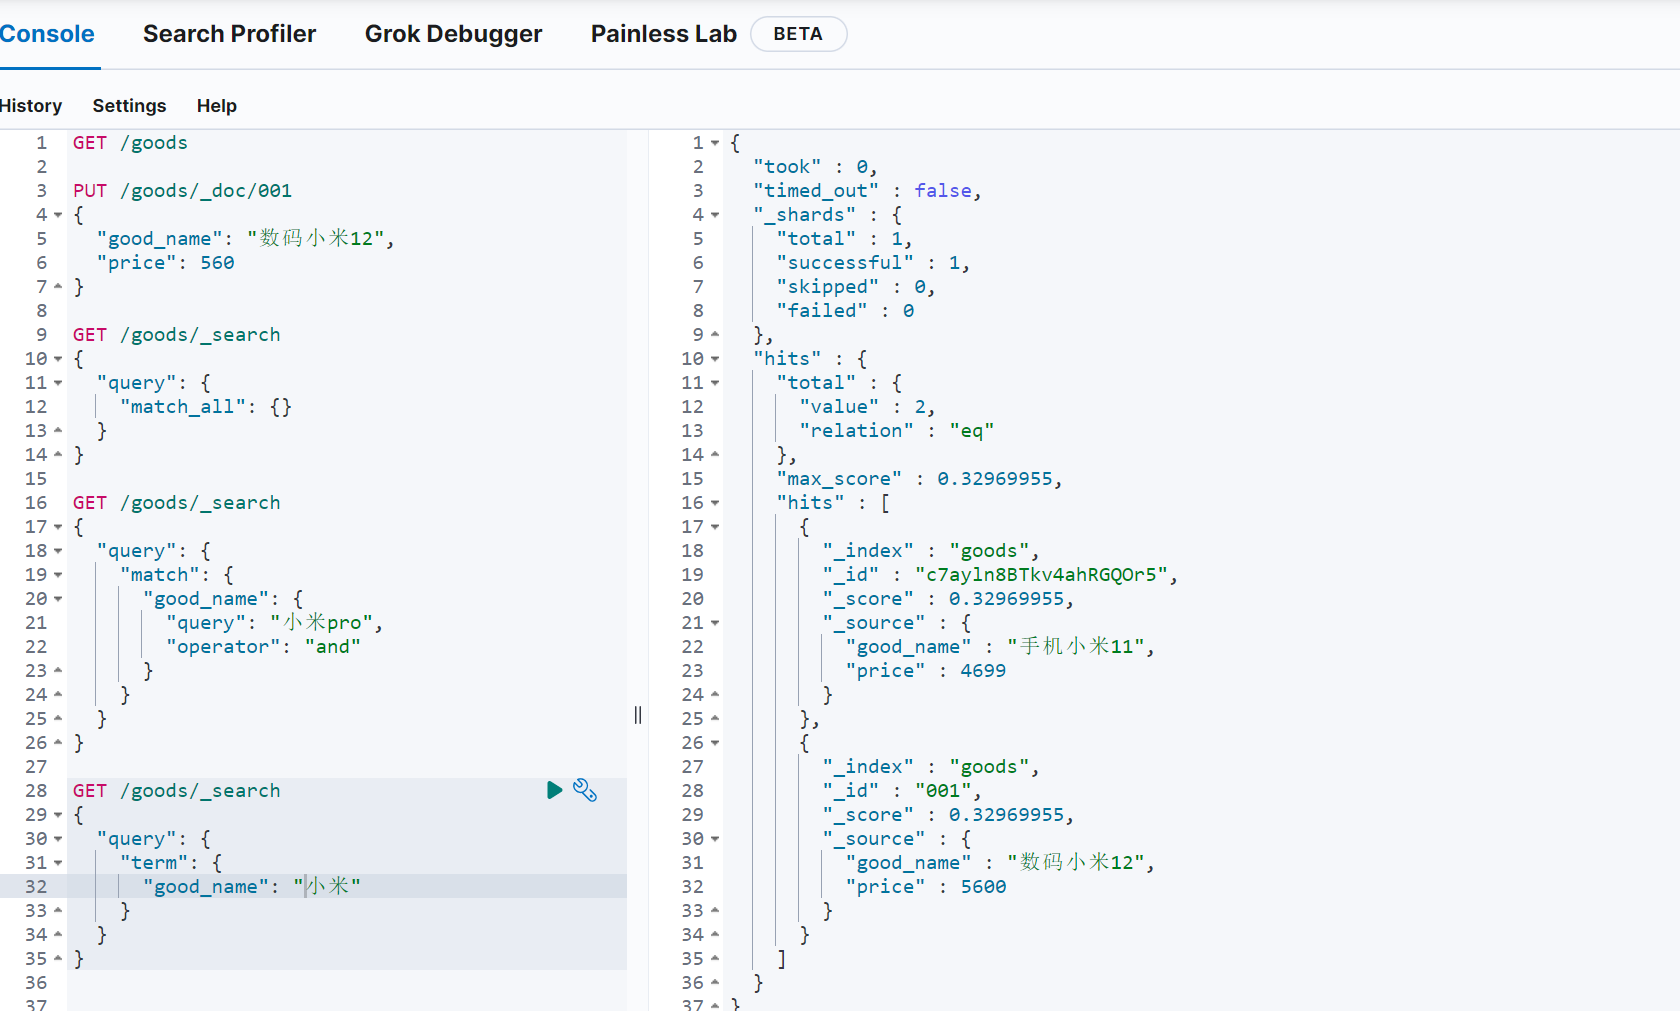Open the Grok Debugger tab
The height and width of the screenshot is (1011, 1680).
click(x=453, y=34)
